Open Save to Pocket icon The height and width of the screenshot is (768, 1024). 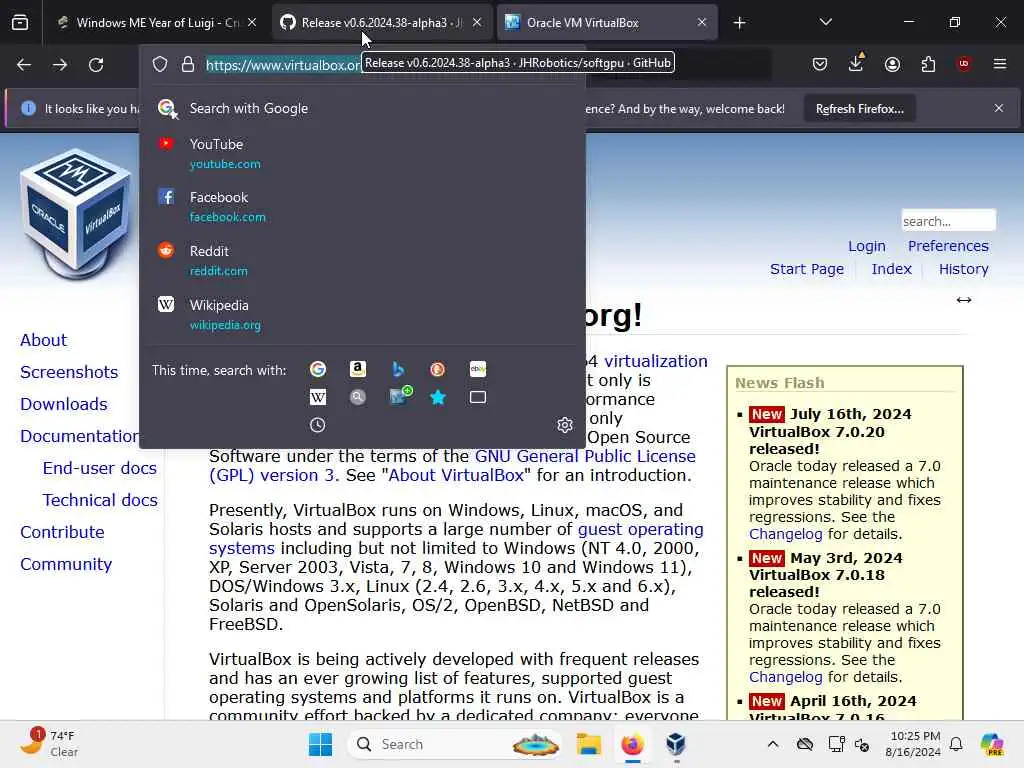[x=820, y=64]
